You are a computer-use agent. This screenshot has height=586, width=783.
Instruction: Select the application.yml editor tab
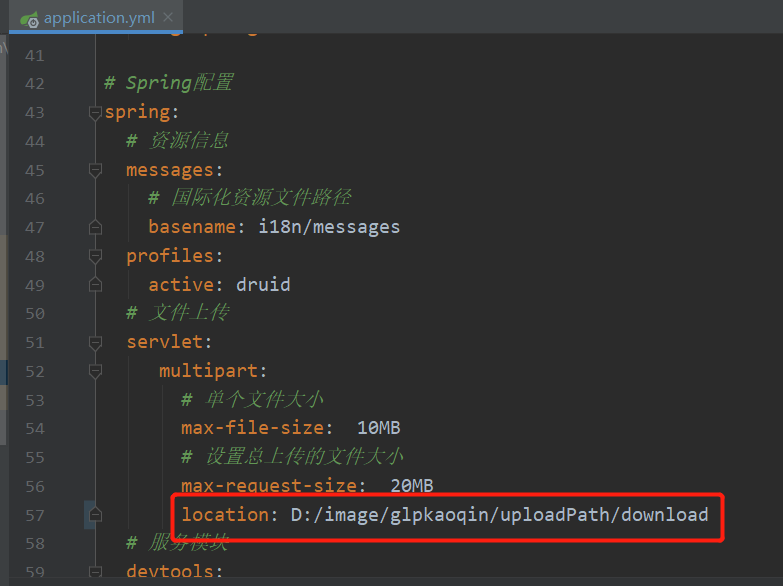[x=96, y=17]
